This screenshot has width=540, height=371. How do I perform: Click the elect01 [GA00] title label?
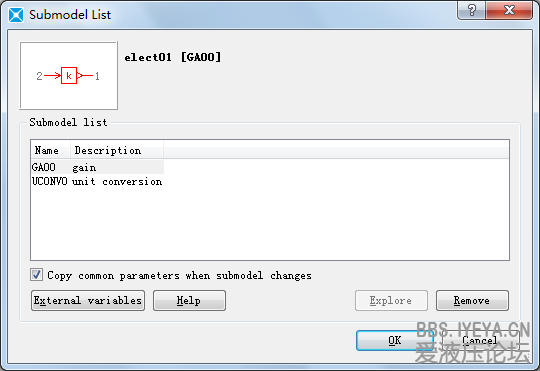(173, 57)
